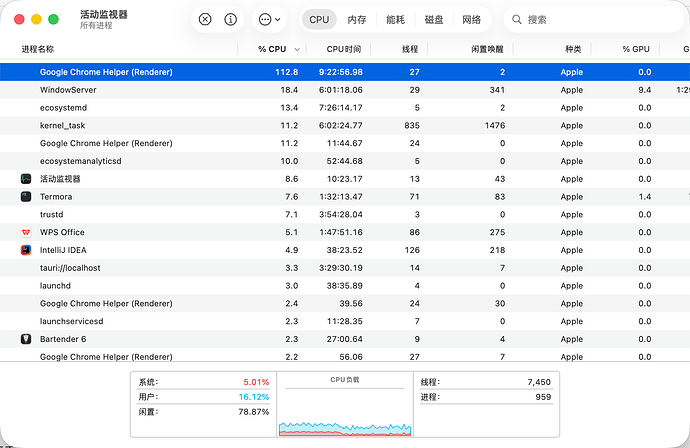Select the highlighted Chrome Helper row at 112.8% CPU
Viewport: 690px width, 448px height.
tap(345, 72)
